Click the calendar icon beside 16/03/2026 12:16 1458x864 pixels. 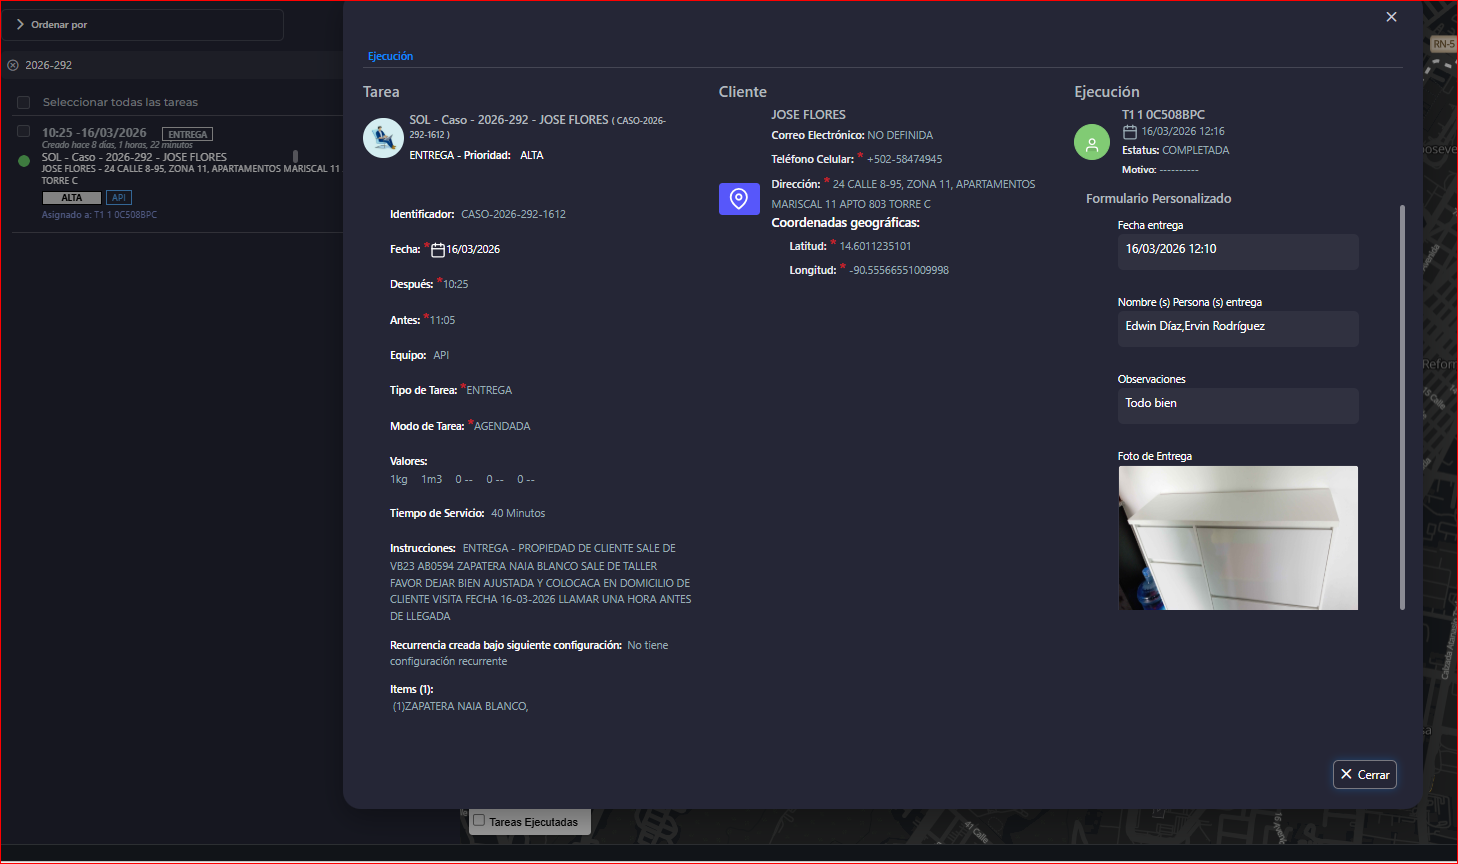coord(1130,132)
